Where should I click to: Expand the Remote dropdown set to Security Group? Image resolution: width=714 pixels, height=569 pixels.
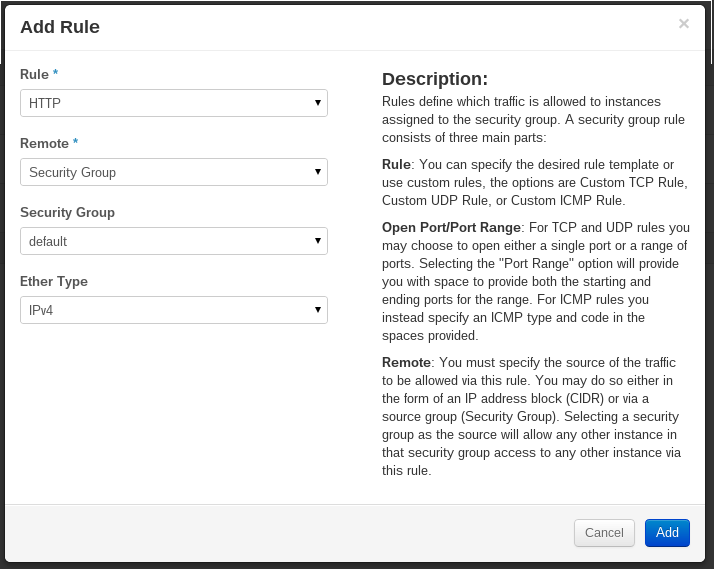point(174,172)
